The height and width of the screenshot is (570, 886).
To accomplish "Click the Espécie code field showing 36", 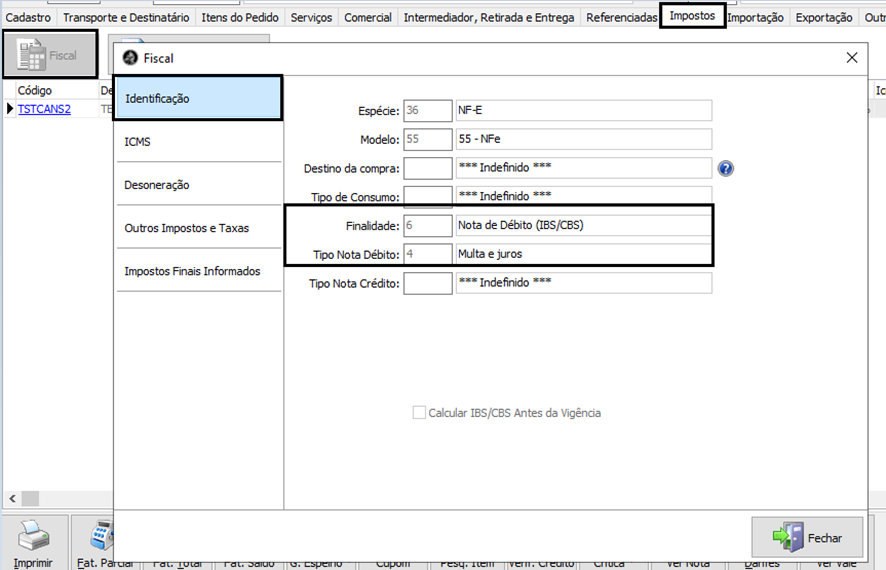I will (x=428, y=110).
